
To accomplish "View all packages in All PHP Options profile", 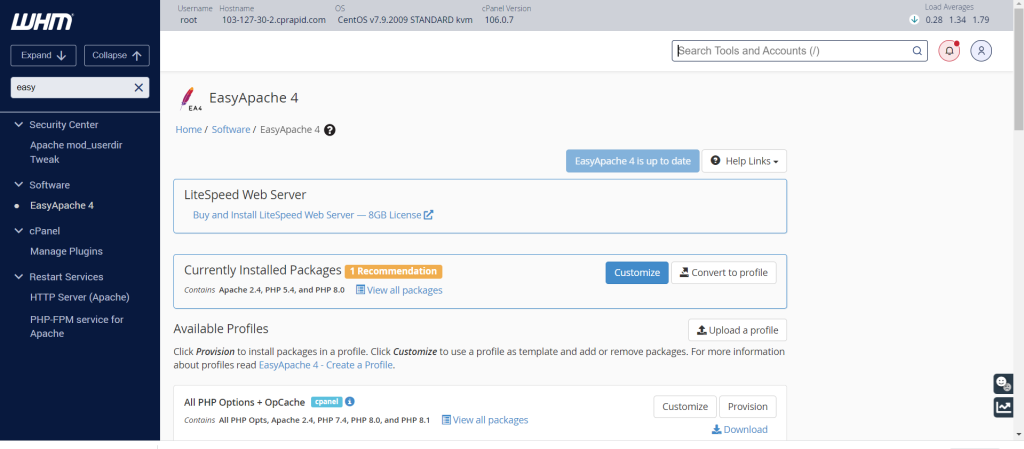I will (x=485, y=420).
